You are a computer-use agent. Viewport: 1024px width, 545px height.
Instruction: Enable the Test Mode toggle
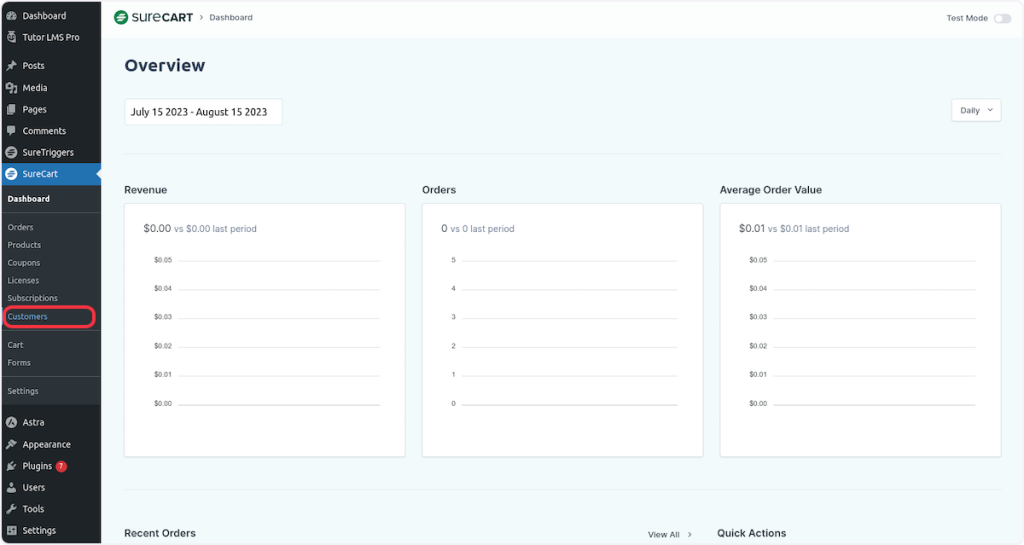1001,18
